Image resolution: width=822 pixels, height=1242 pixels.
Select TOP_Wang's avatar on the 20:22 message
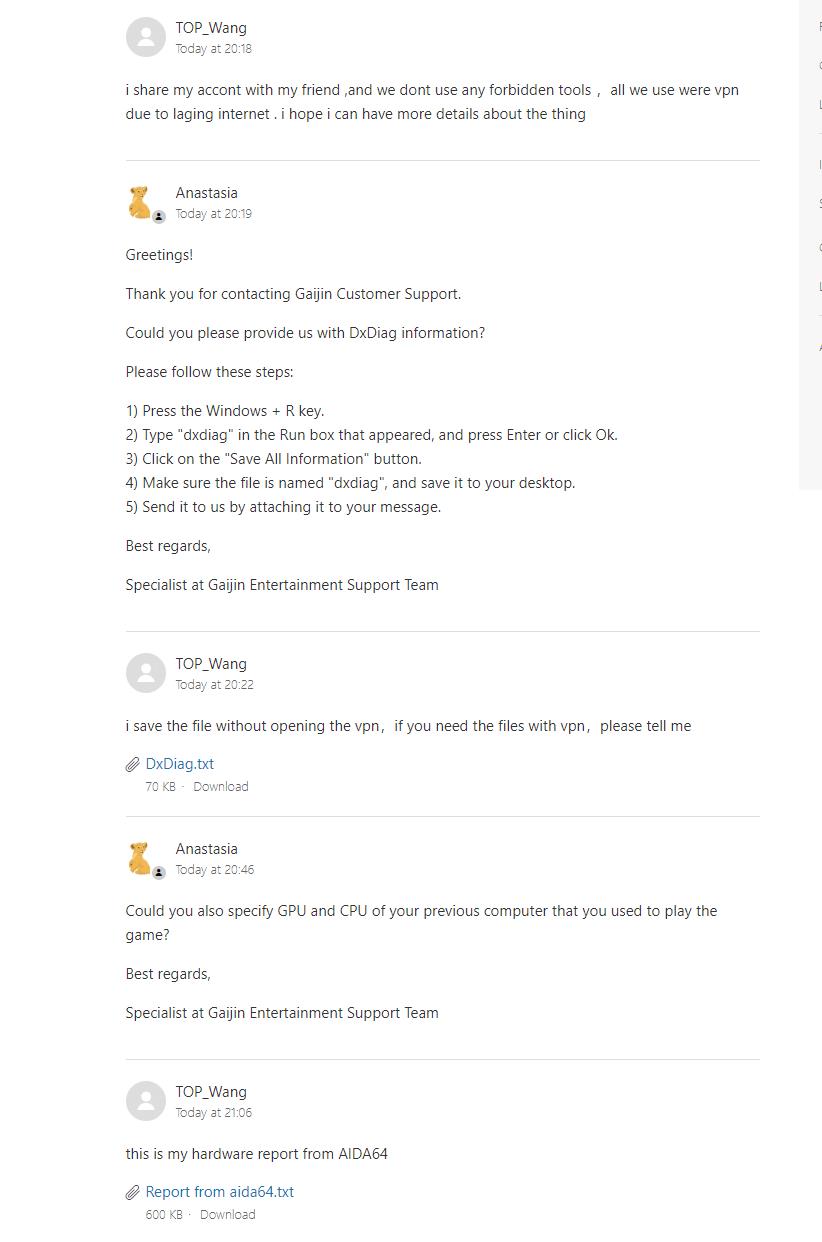click(146, 673)
